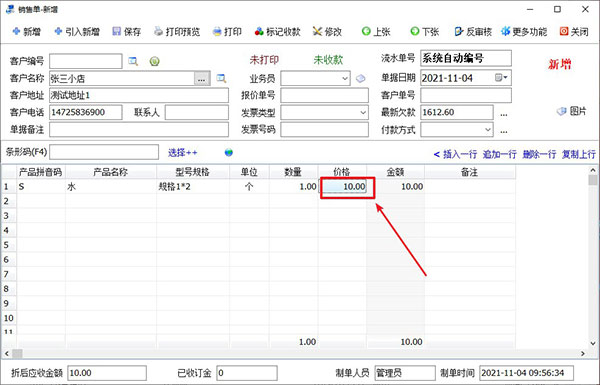Click the 折后应收金额 field
Image resolution: width=600 pixels, height=385 pixels.
[x=107, y=373]
